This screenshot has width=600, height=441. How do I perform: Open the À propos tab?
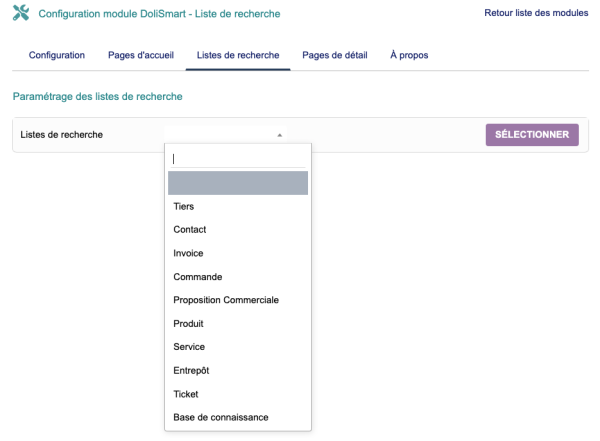[x=409, y=54]
